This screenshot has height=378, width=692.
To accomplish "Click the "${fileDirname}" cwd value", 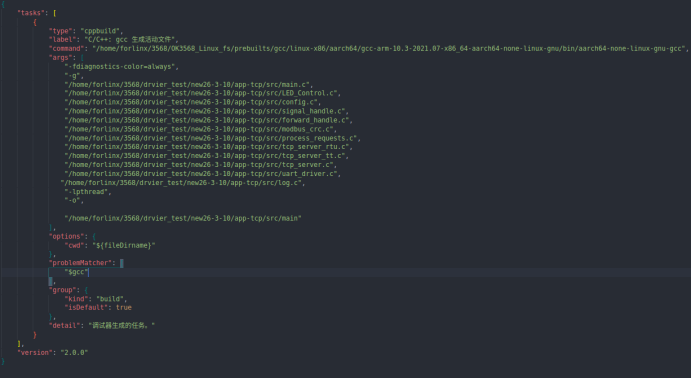I will (124, 245).
